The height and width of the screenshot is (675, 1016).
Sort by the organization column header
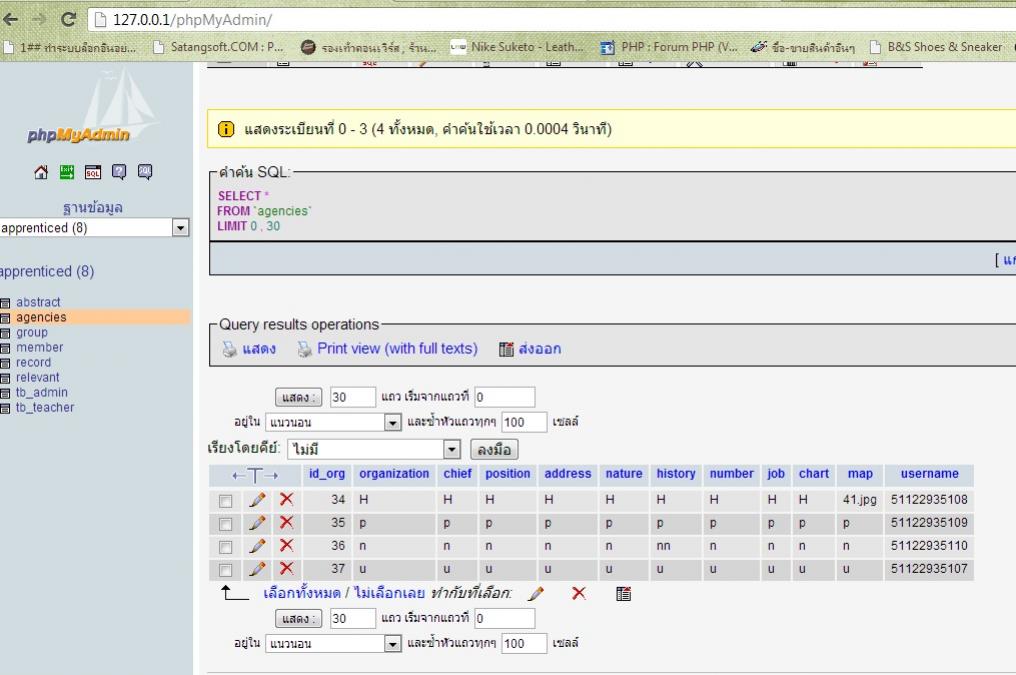pos(394,474)
